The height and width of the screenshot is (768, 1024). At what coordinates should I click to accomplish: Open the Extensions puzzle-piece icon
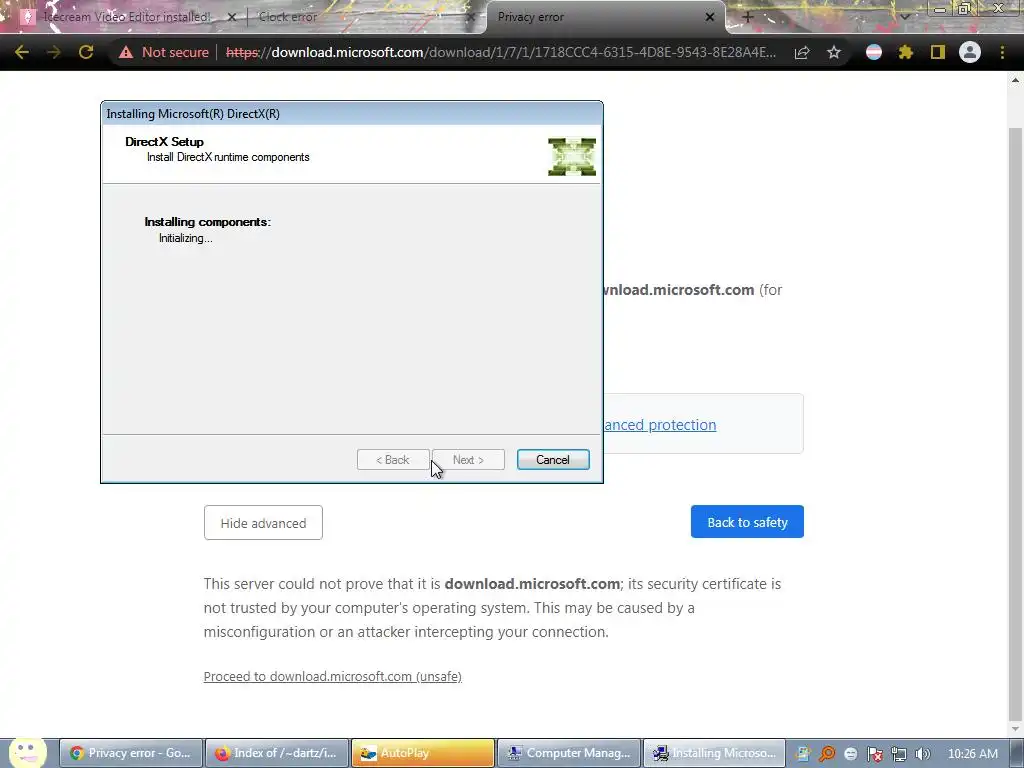pyautogui.click(x=905, y=52)
